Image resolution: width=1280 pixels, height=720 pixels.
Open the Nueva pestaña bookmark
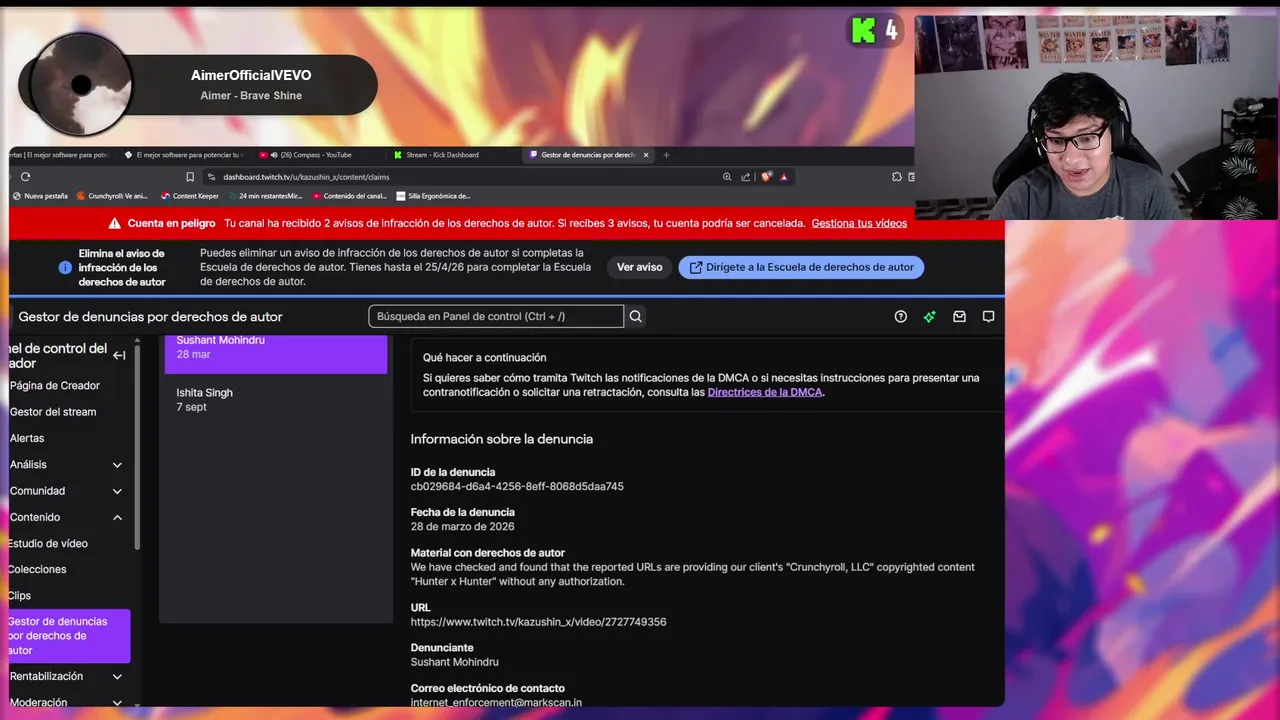pos(40,196)
